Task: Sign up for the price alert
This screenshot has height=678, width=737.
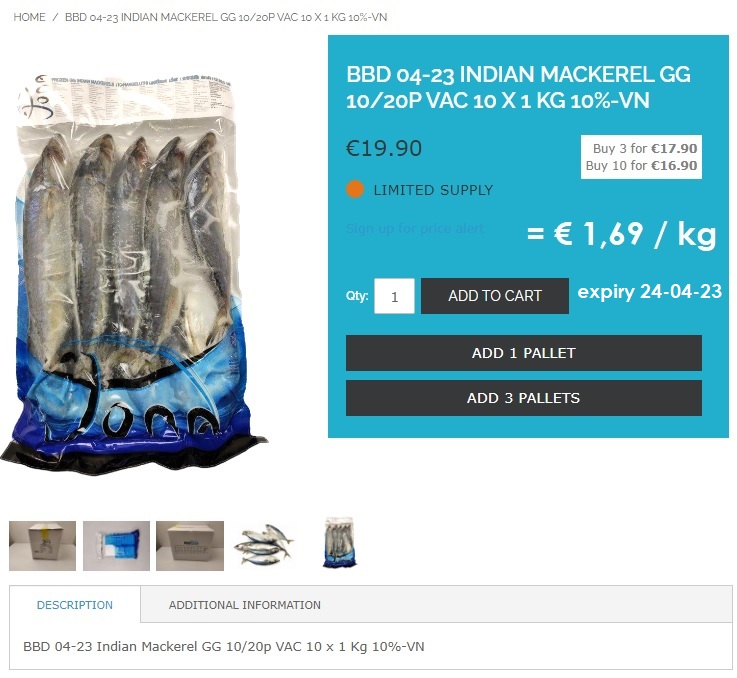Action: (x=415, y=229)
